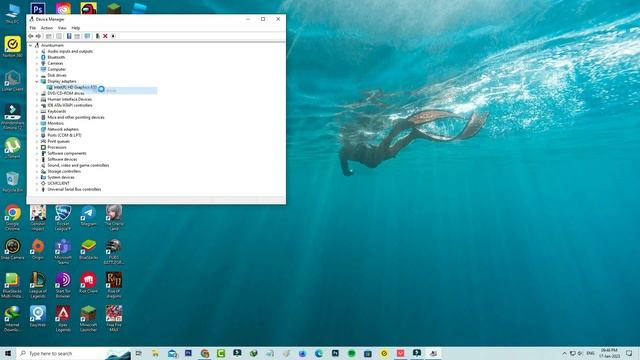Select the Ports (COM & LPT) row
This screenshot has height=360, width=640.
(x=61, y=135)
